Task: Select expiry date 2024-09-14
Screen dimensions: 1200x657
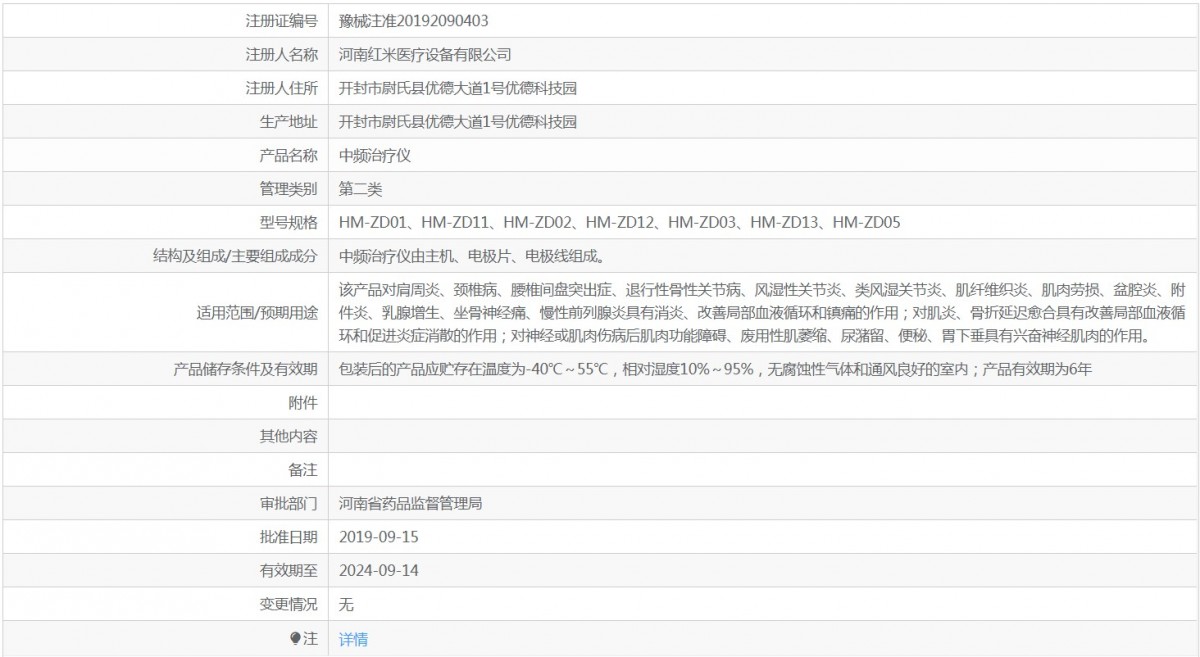Action: tap(379, 571)
